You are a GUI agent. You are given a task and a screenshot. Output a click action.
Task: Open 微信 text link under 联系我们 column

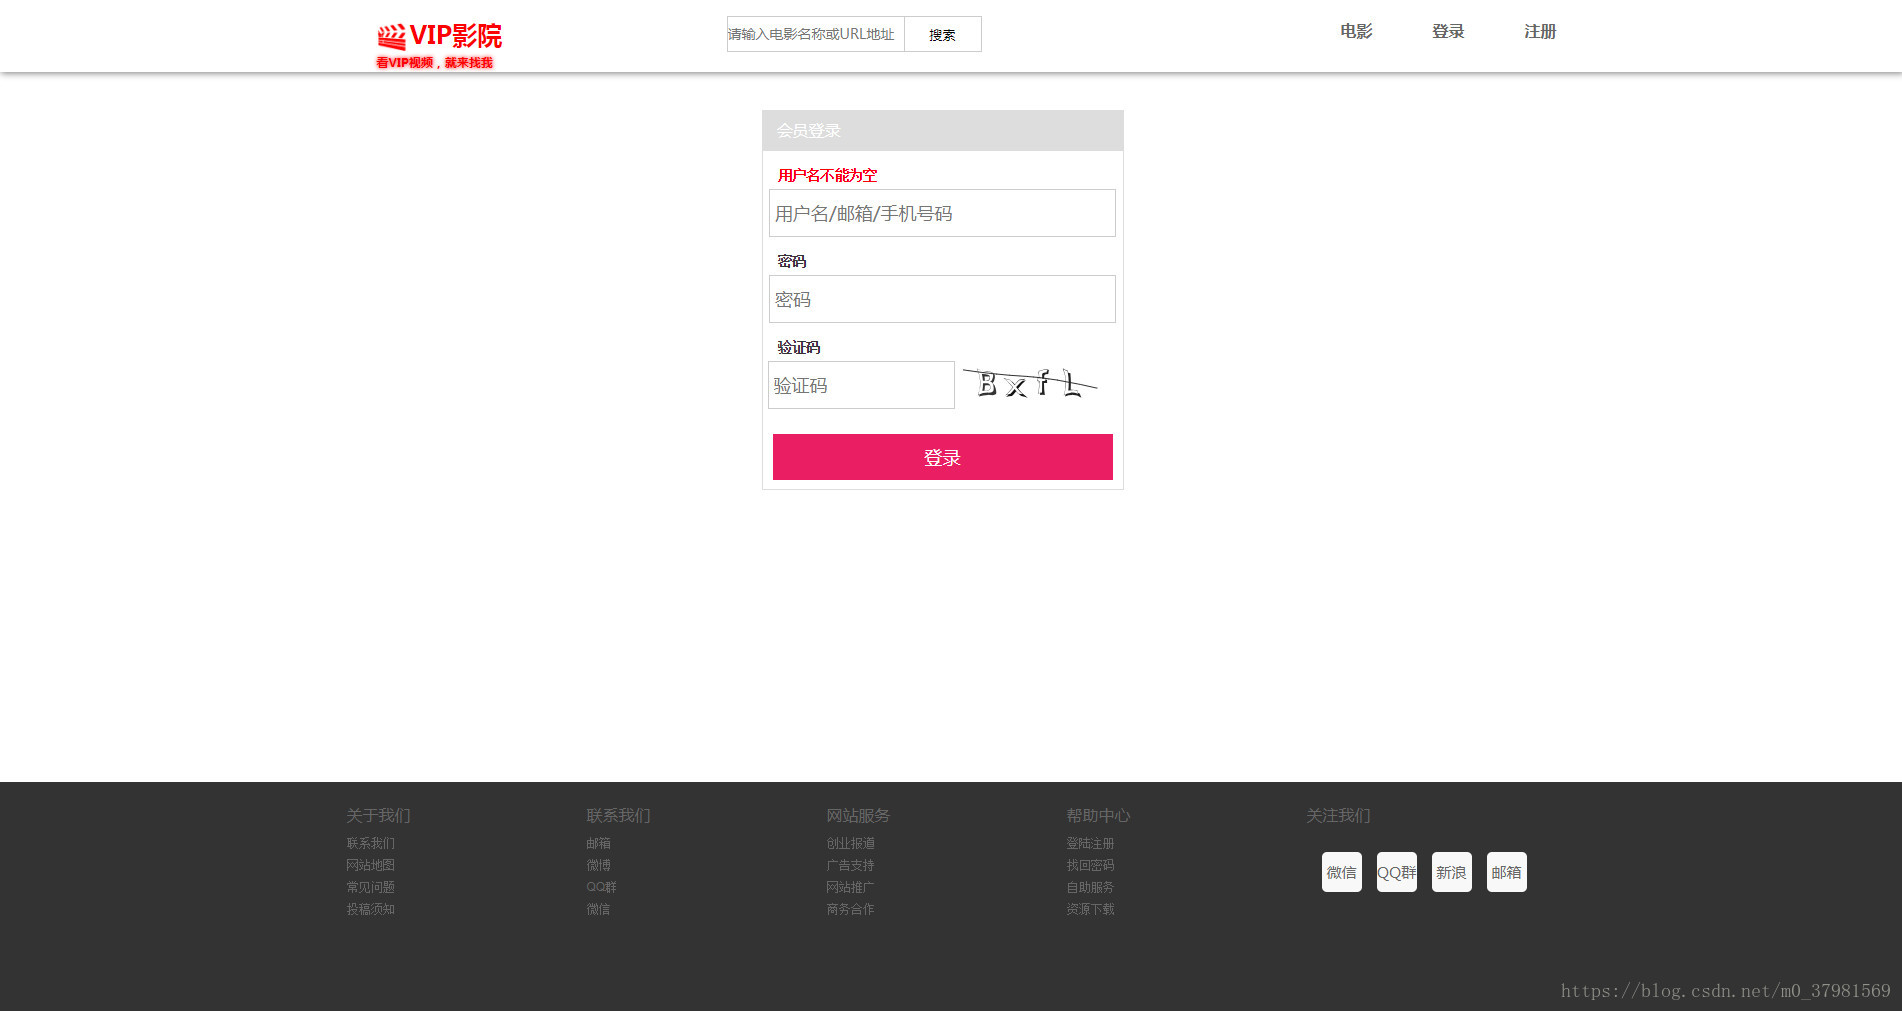pyautogui.click(x=598, y=909)
